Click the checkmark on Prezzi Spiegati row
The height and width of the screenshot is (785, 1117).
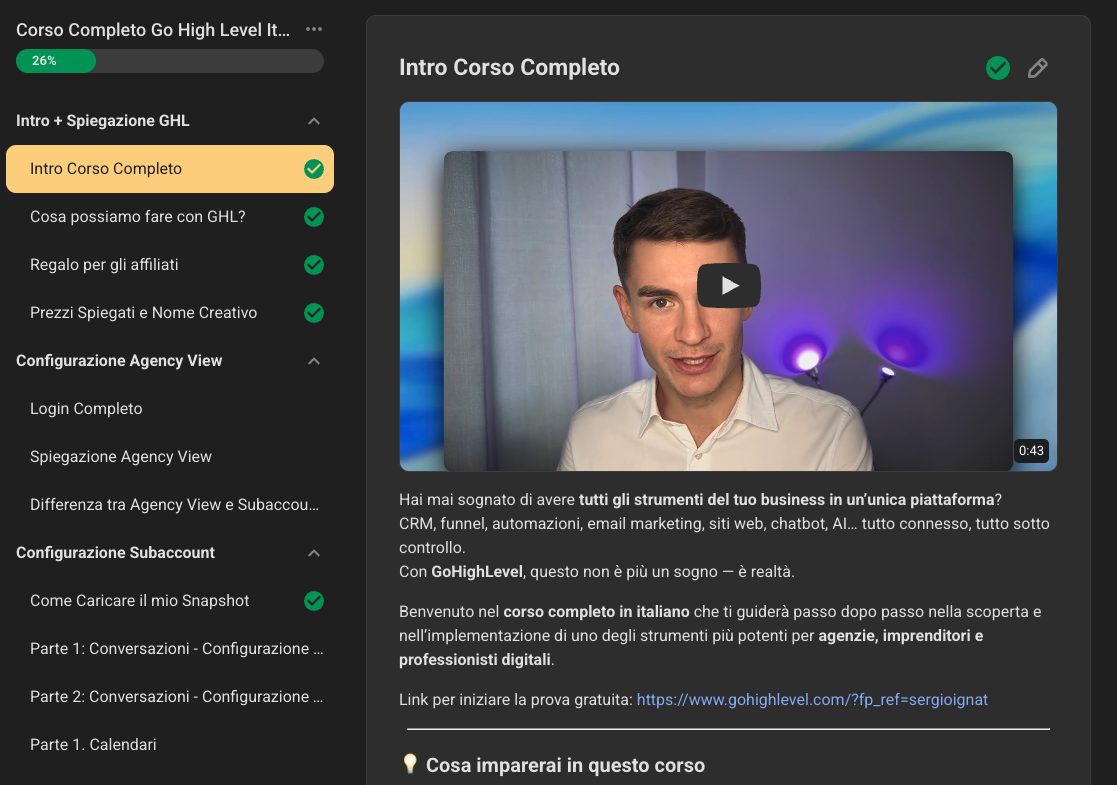[x=313, y=313]
